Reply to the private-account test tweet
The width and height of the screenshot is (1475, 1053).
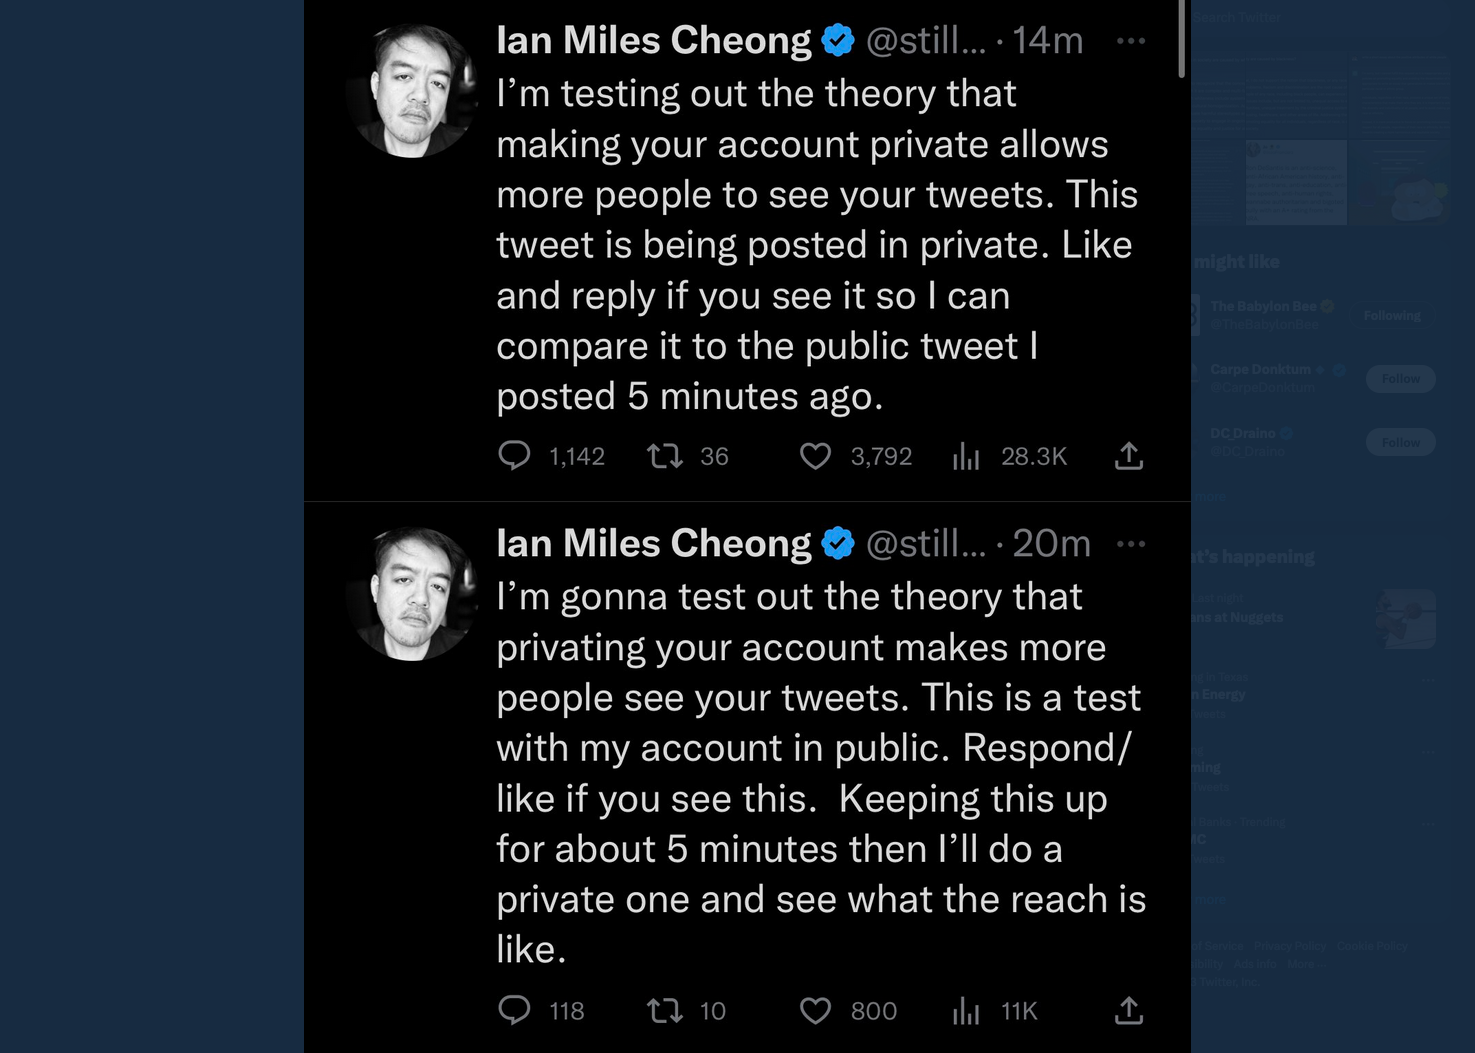[x=514, y=456]
